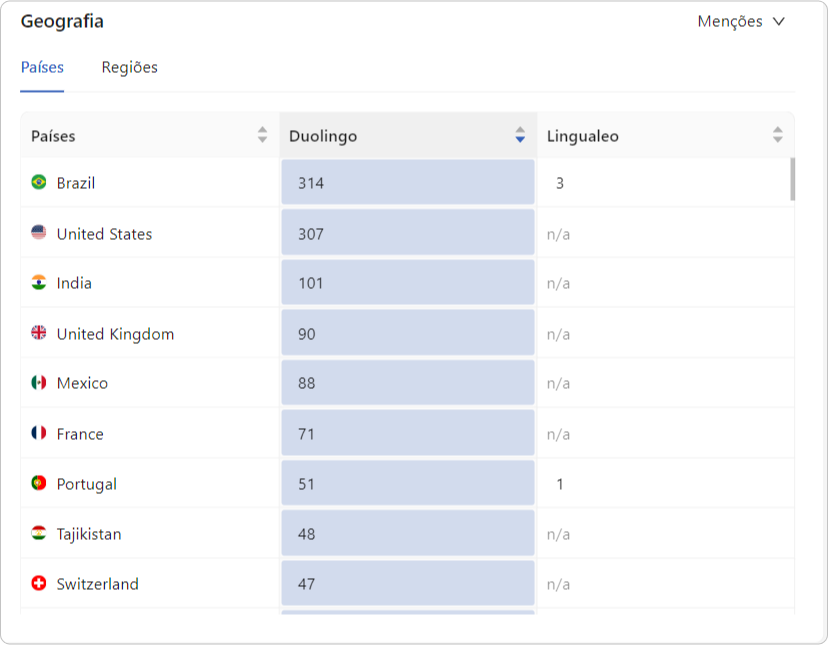Viewport: 828px width, 645px height.
Task: Click Duolingo value 307 for United States
Action: 310,234
